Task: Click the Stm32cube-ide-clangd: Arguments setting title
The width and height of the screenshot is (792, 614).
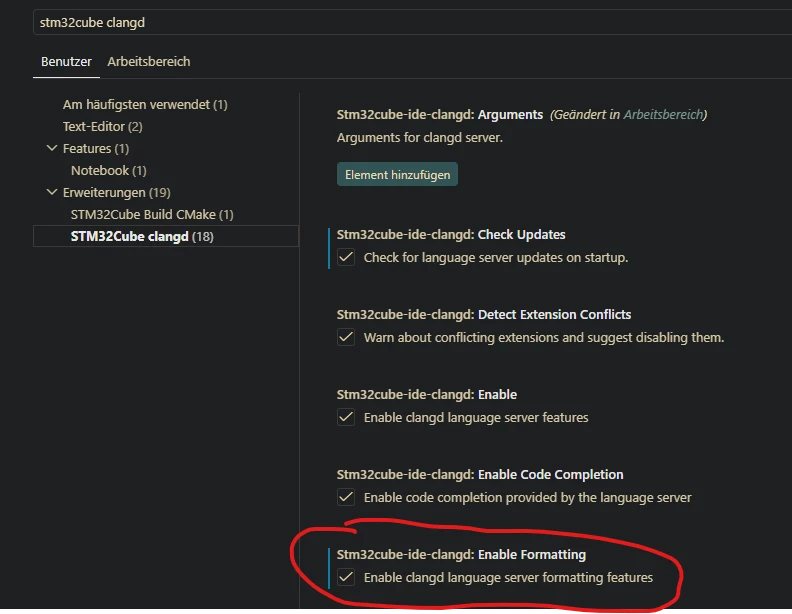Action: point(440,115)
